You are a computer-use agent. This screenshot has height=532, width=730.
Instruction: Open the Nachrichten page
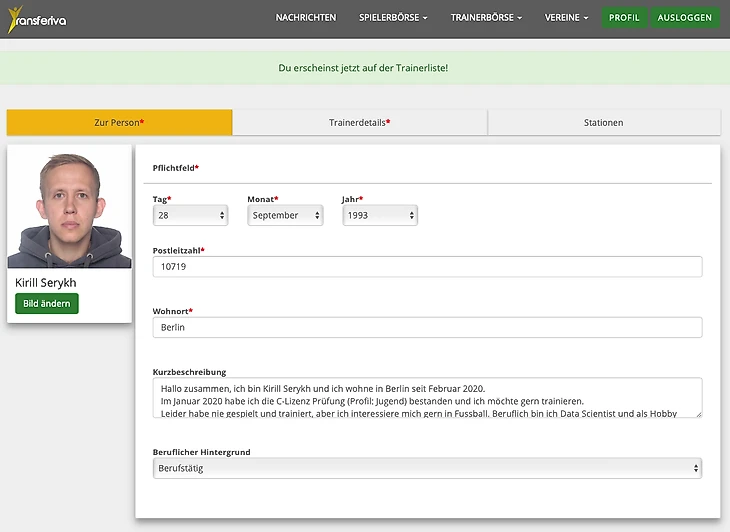click(x=306, y=18)
